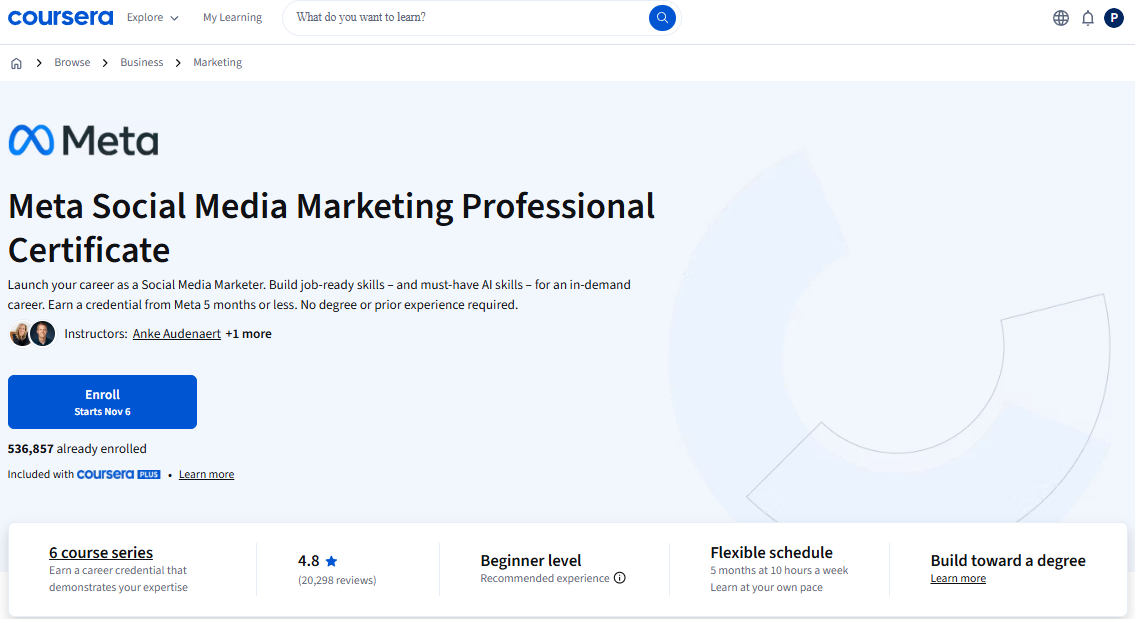Open the profile avatar menu
Image resolution: width=1135 pixels, height=619 pixels.
(x=1113, y=17)
